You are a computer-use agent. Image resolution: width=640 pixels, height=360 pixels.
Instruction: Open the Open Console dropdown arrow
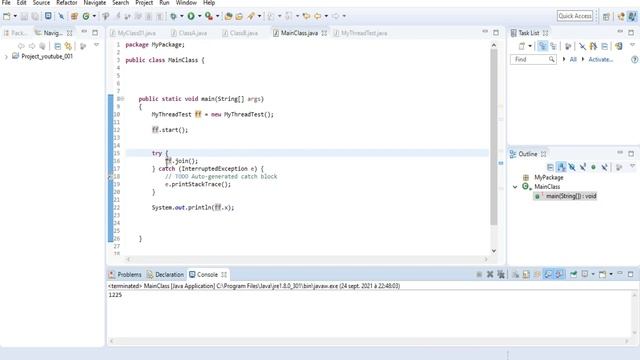[x=611, y=274]
